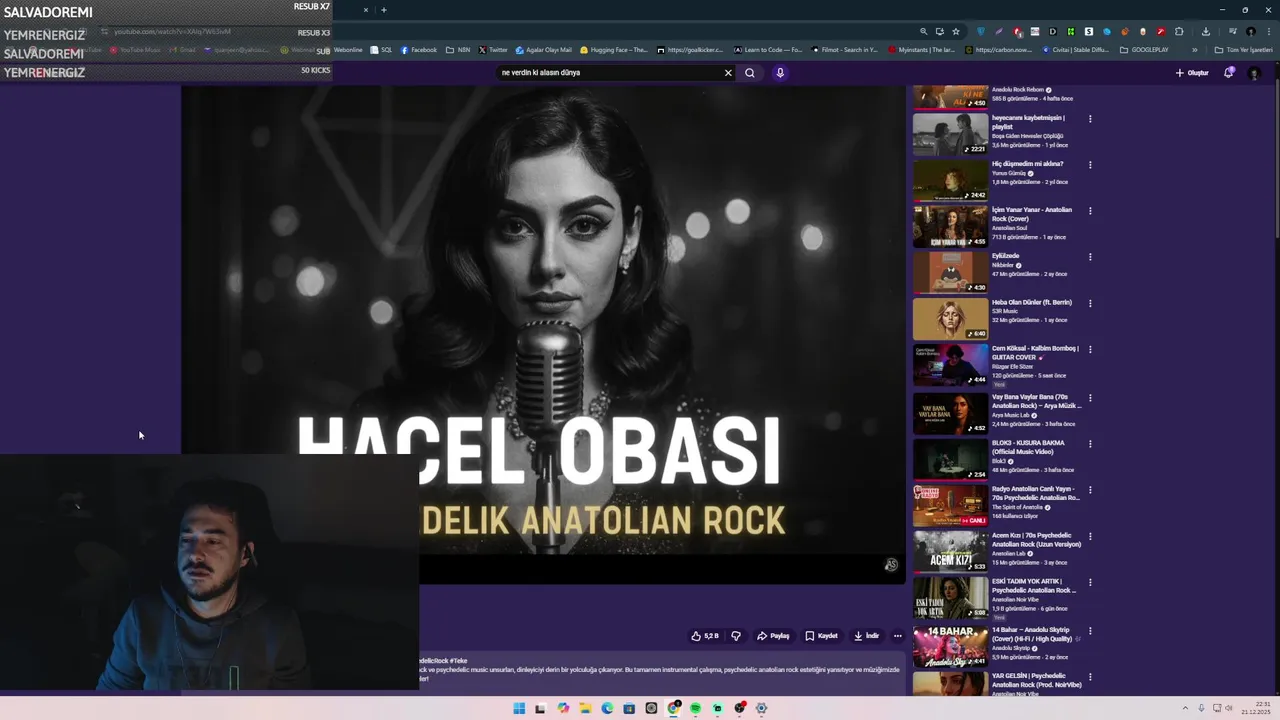Bookmark page with the star icon
The width and height of the screenshot is (1280, 720).
(x=955, y=31)
